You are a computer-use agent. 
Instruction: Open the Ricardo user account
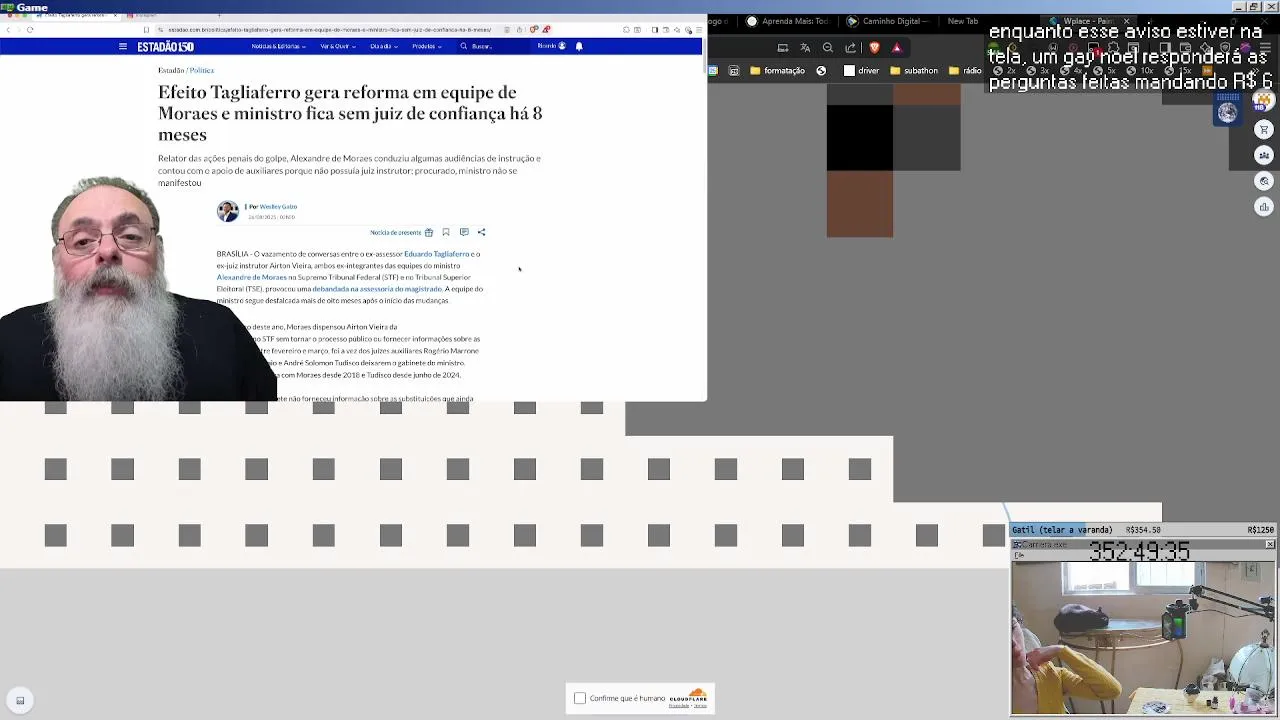pos(551,46)
